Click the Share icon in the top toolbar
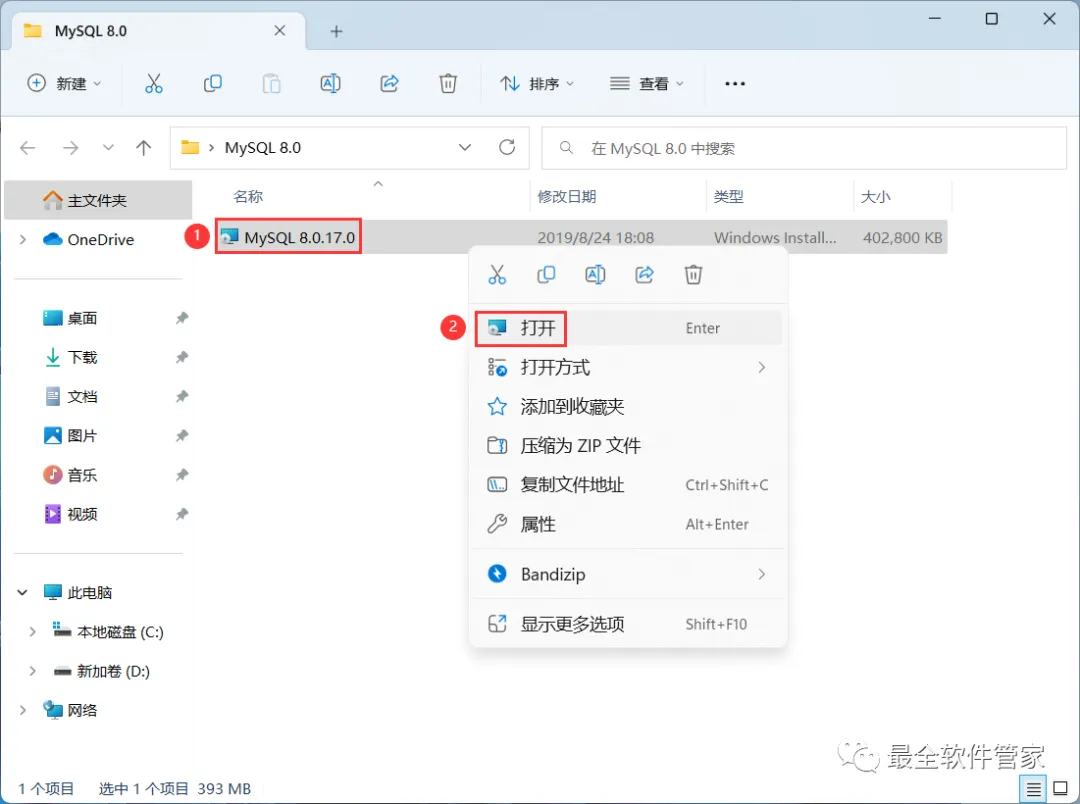 coord(389,83)
